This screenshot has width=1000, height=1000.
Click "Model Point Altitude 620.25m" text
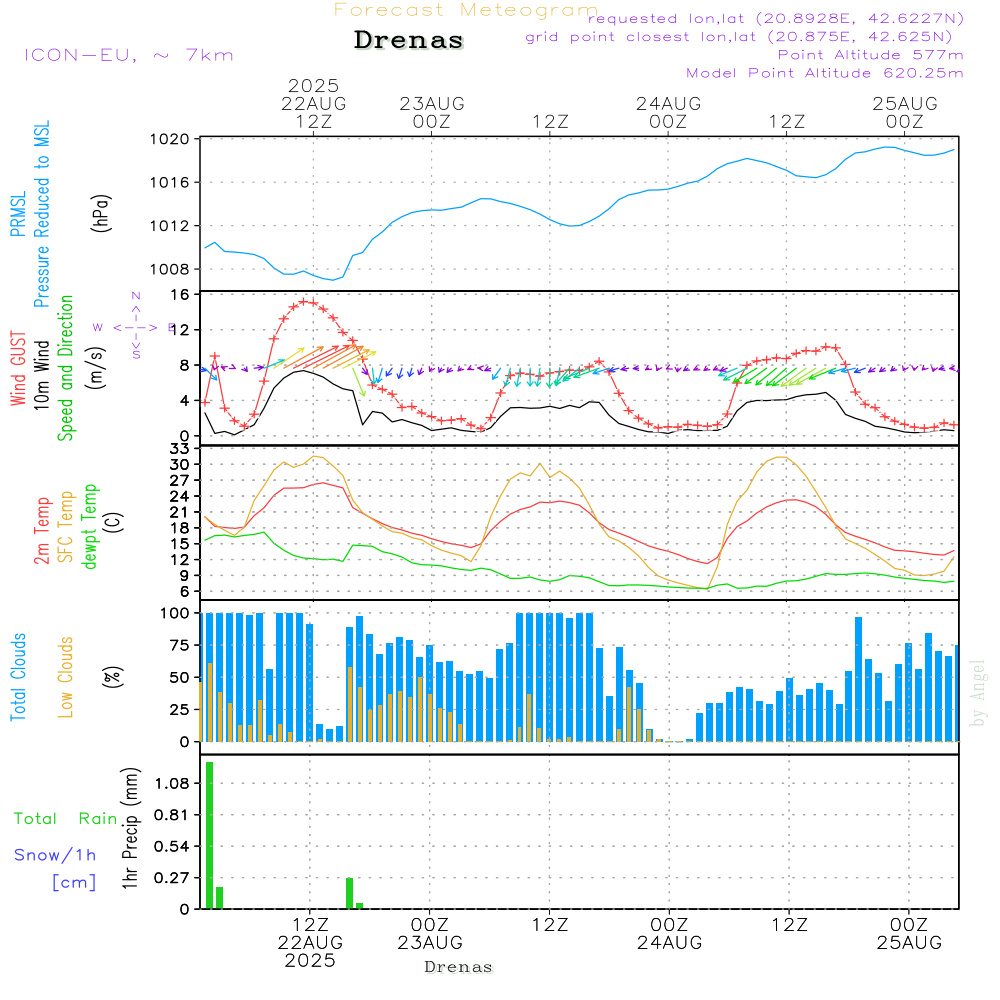tap(825, 73)
